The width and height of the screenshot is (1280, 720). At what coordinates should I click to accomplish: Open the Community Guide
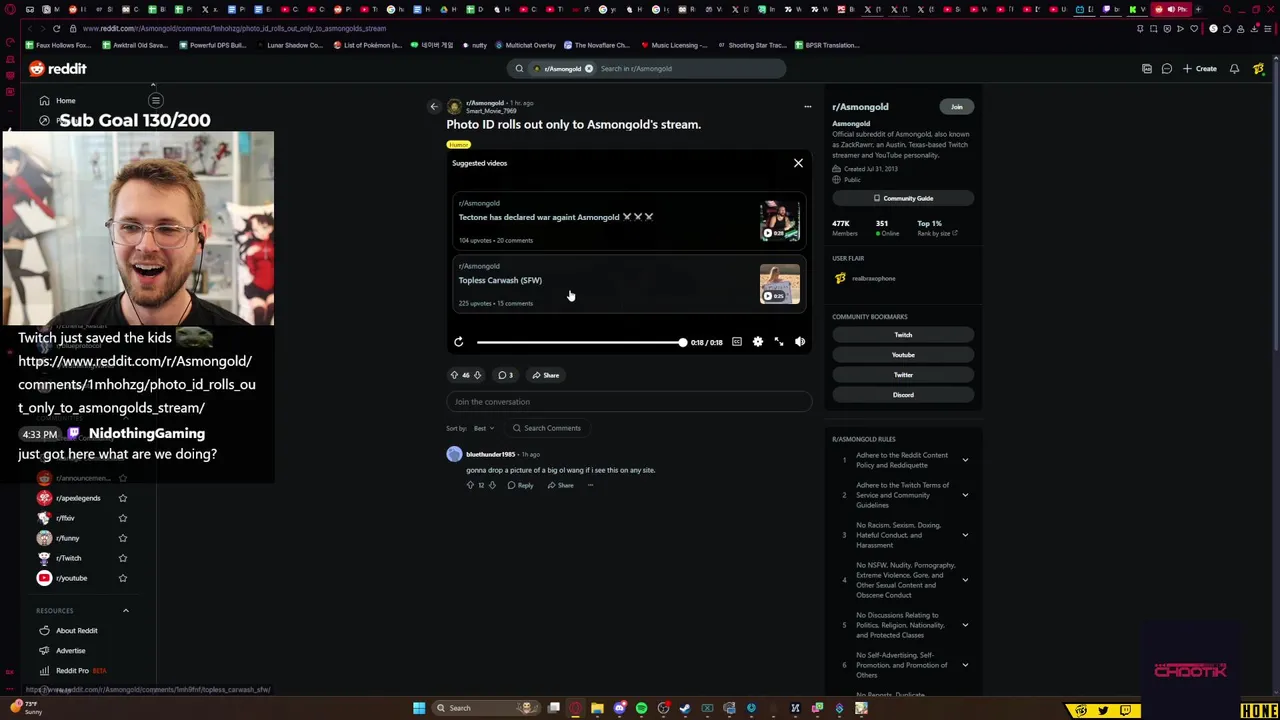(x=903, y=198)
